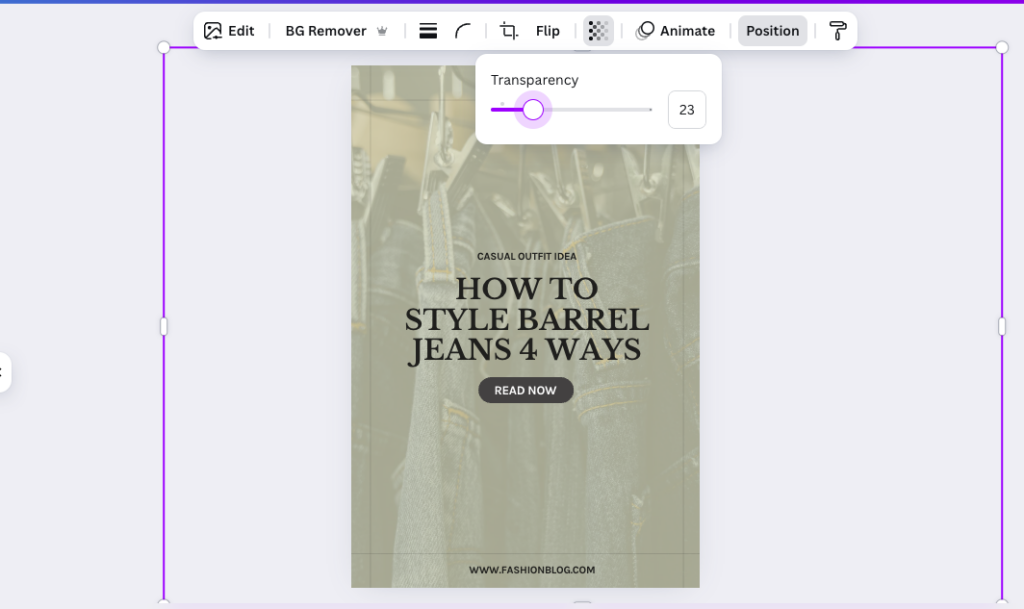Select the CASUAL OUTFIT IDEA text
Image resolution: width=1024 pixels, height=609 pixels.
click(x=526, y=257)
